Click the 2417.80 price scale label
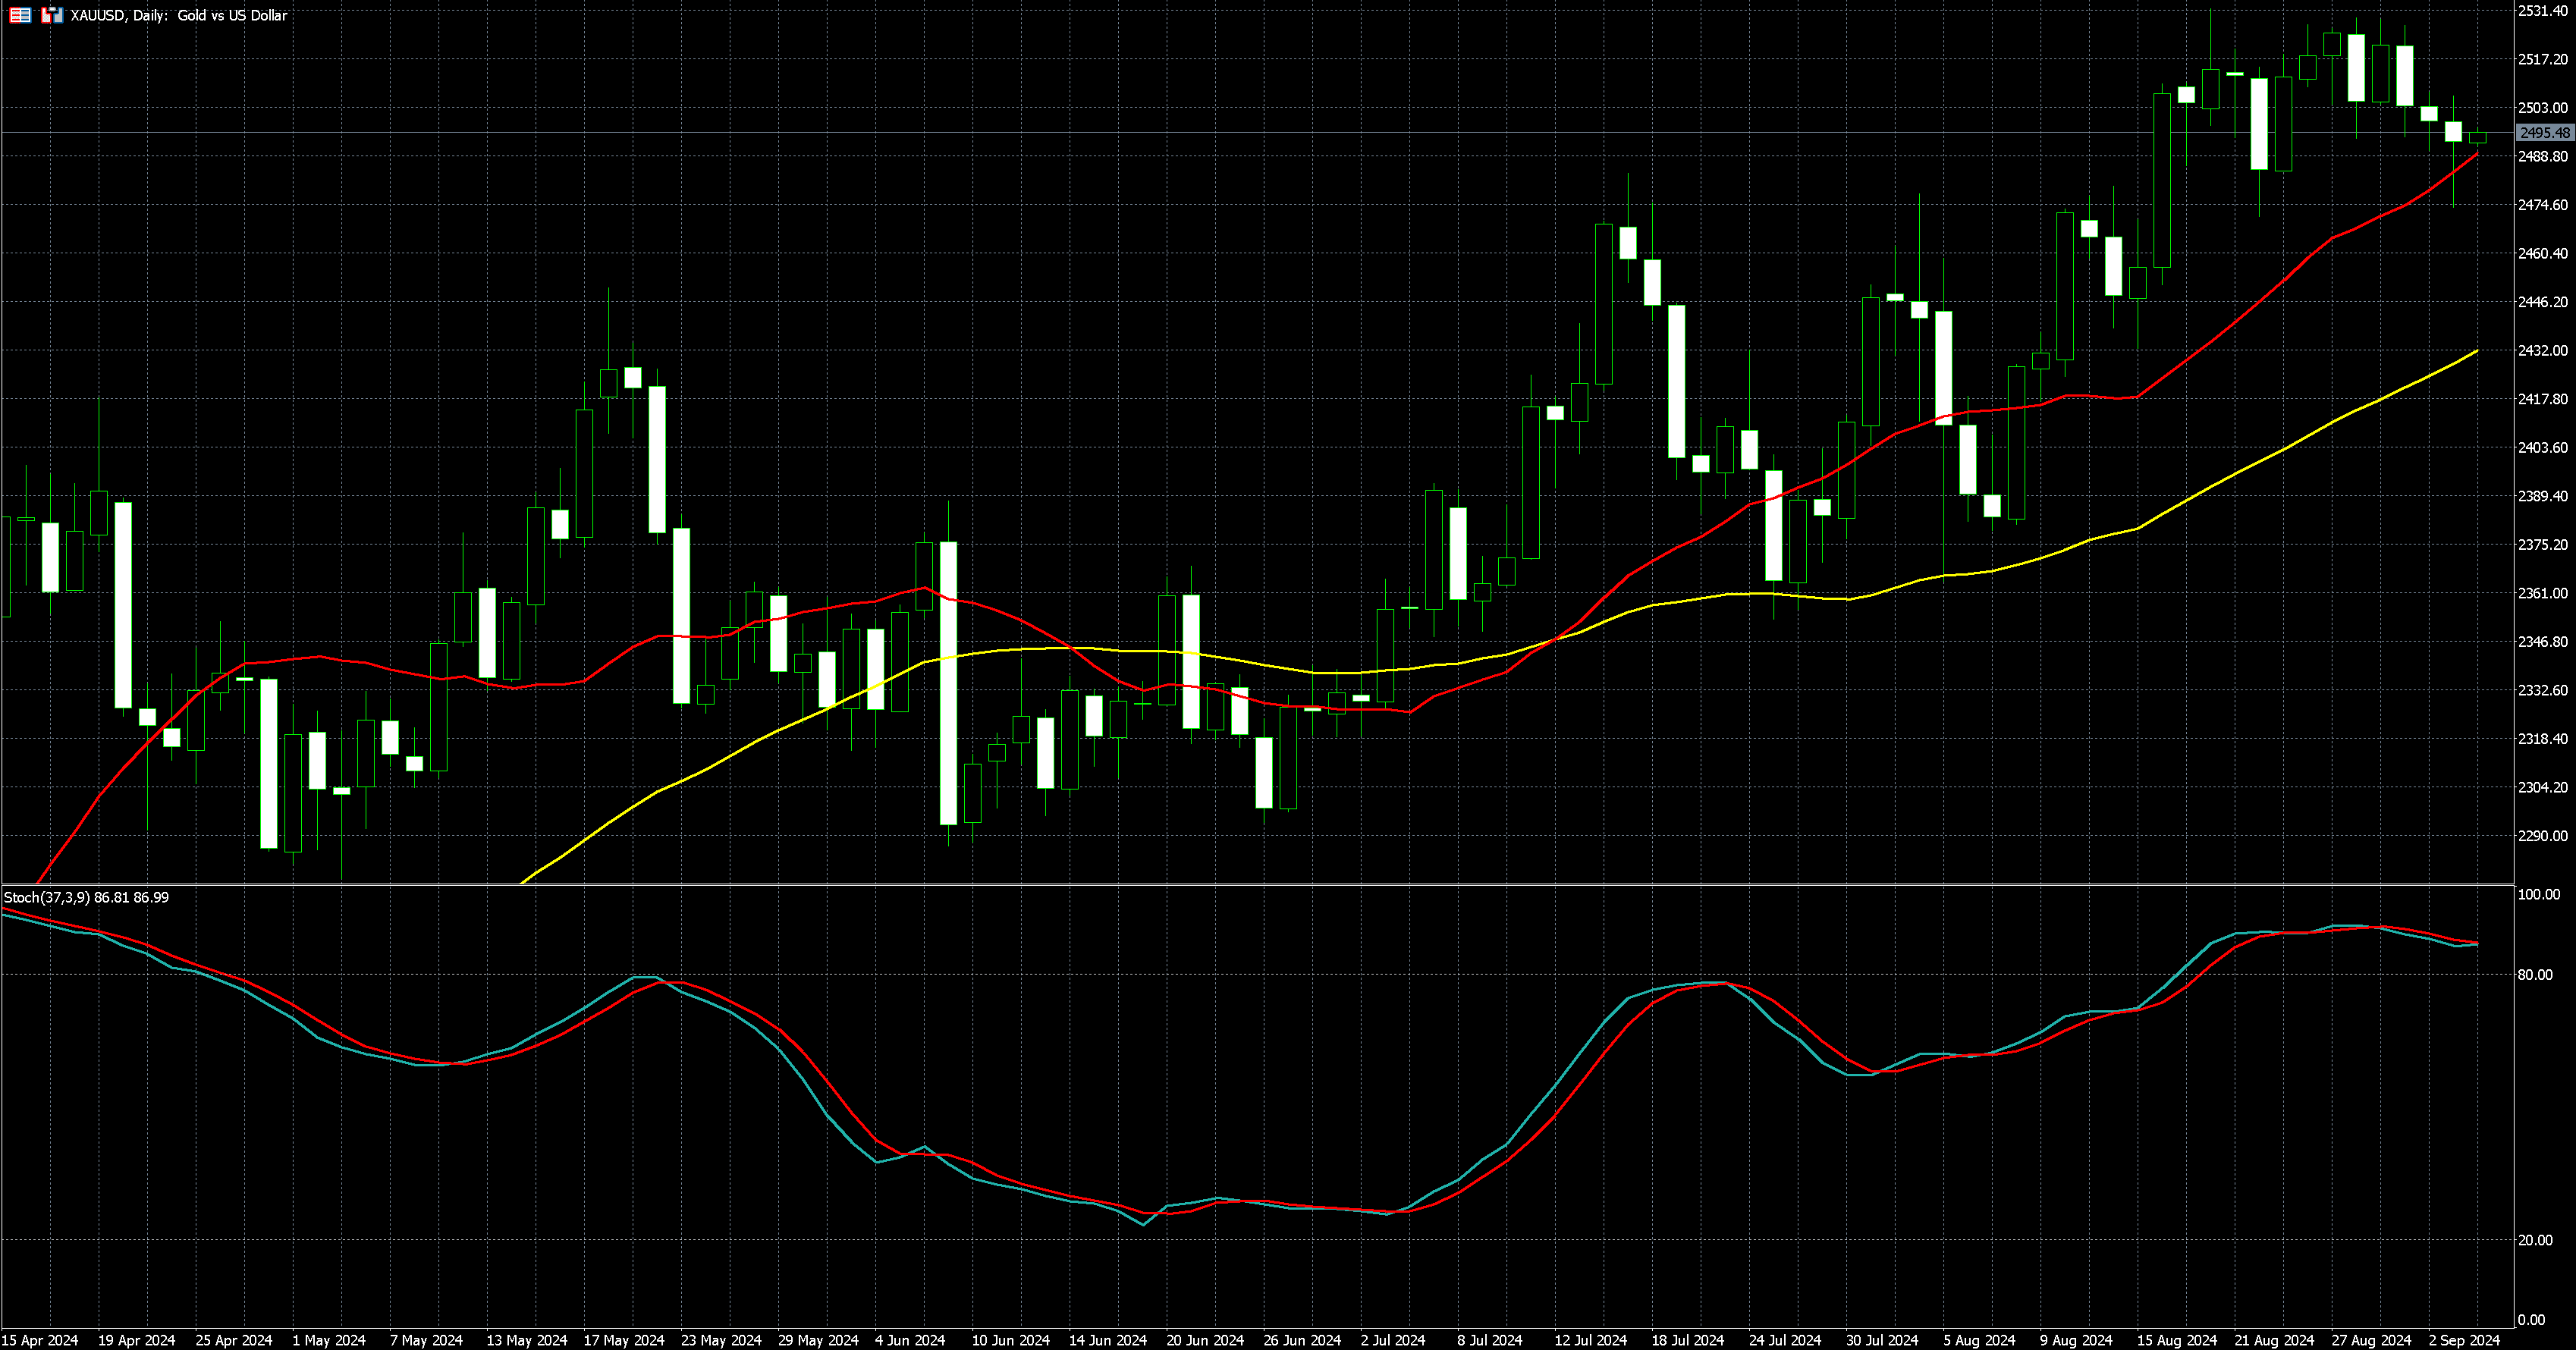This screenshot has width=2576, height=1350. (2542, 399)
